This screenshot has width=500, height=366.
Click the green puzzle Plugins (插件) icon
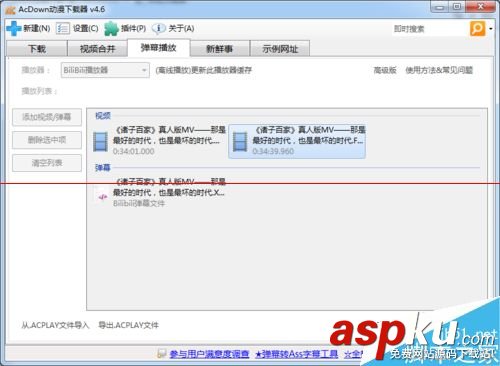pos(111,29)
